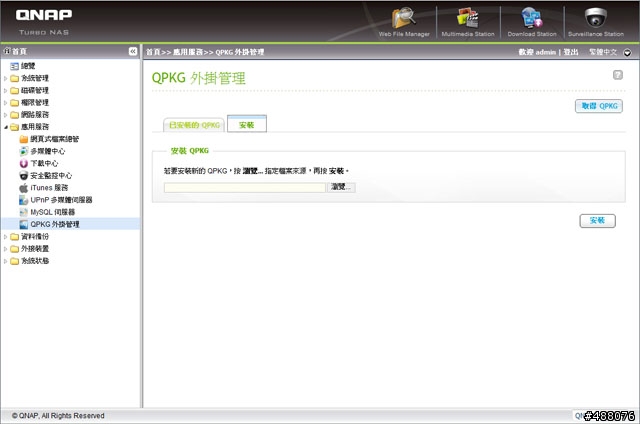Open MySQL 伺服器 icon
Screen dimensions: 640x424
(24, 212)
